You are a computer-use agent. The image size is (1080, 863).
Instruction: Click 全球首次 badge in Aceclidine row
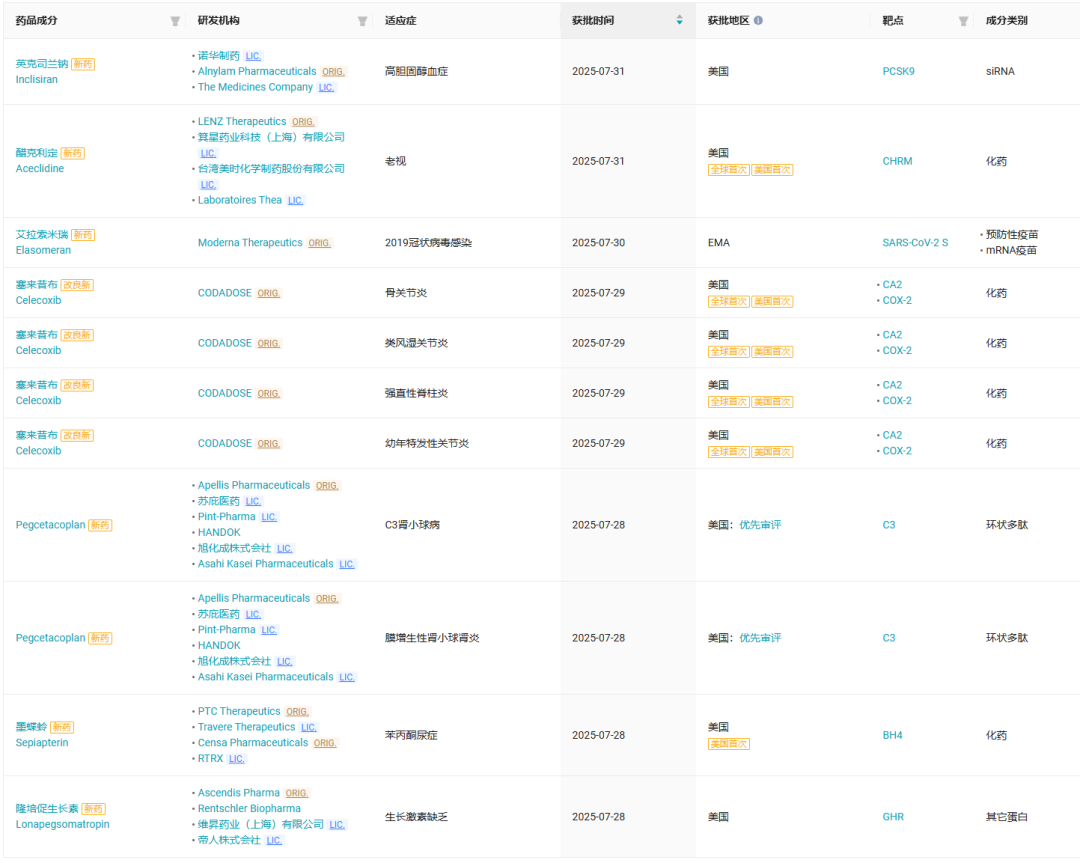tap(728, 169)
